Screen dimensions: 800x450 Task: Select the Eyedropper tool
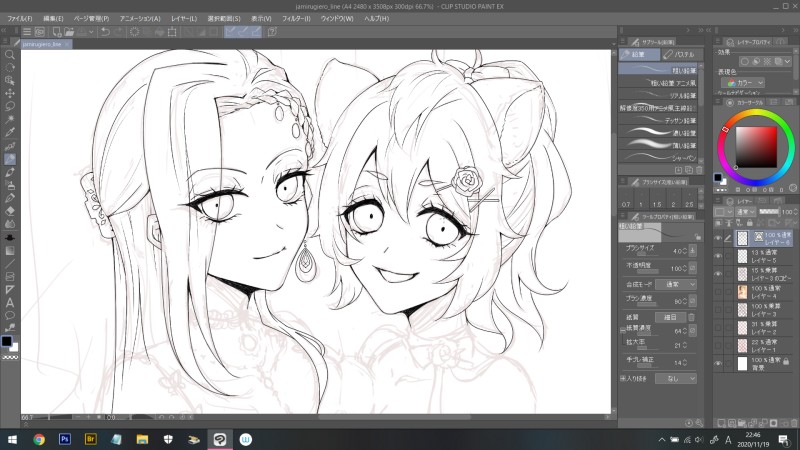point(10,132)
